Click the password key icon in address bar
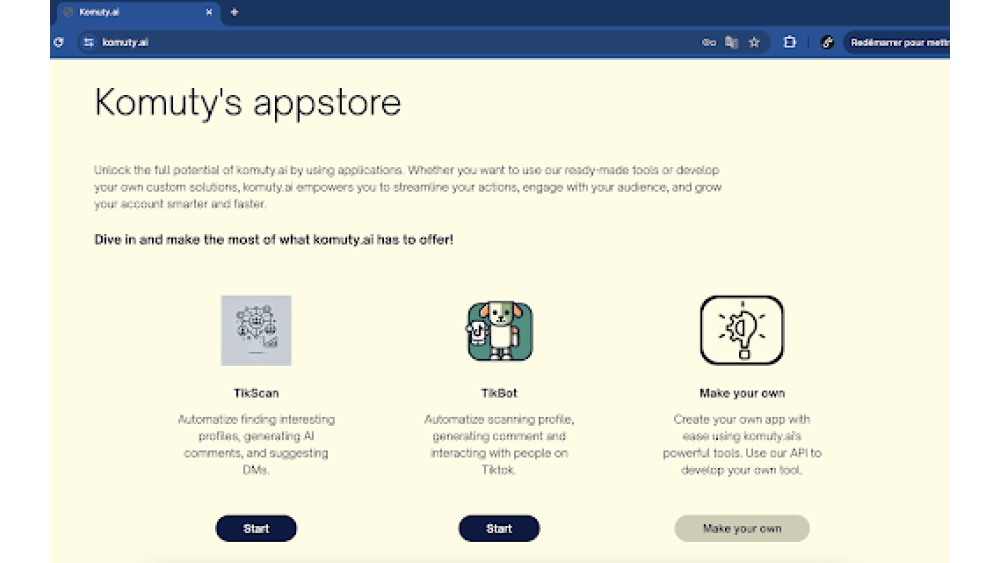Screen dimensions: 1000x563 [709, 42]
